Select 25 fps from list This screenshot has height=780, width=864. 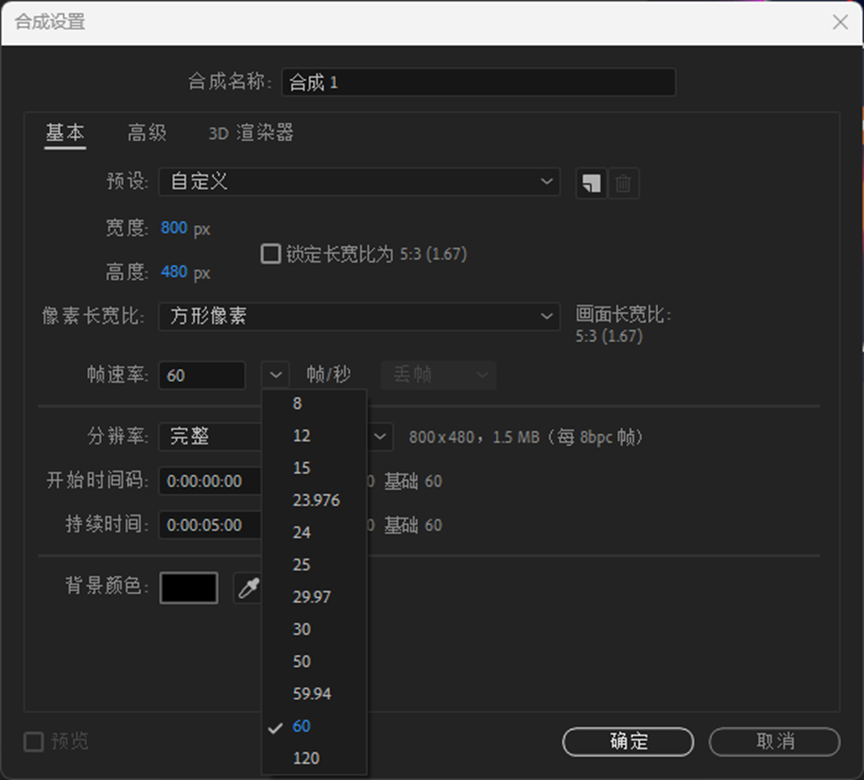click(314, 565)
